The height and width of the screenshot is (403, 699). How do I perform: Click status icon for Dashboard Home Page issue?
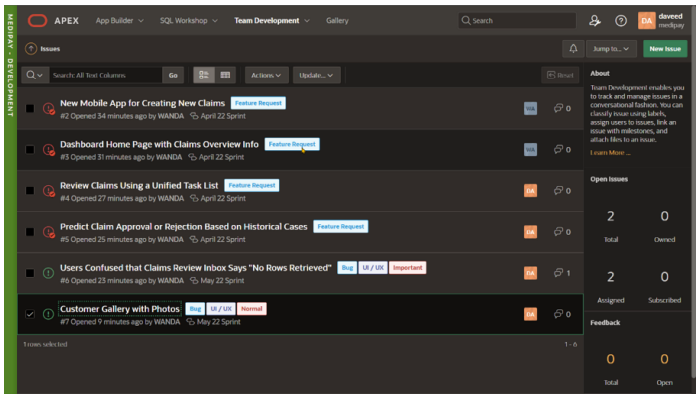tap(49, 149)
